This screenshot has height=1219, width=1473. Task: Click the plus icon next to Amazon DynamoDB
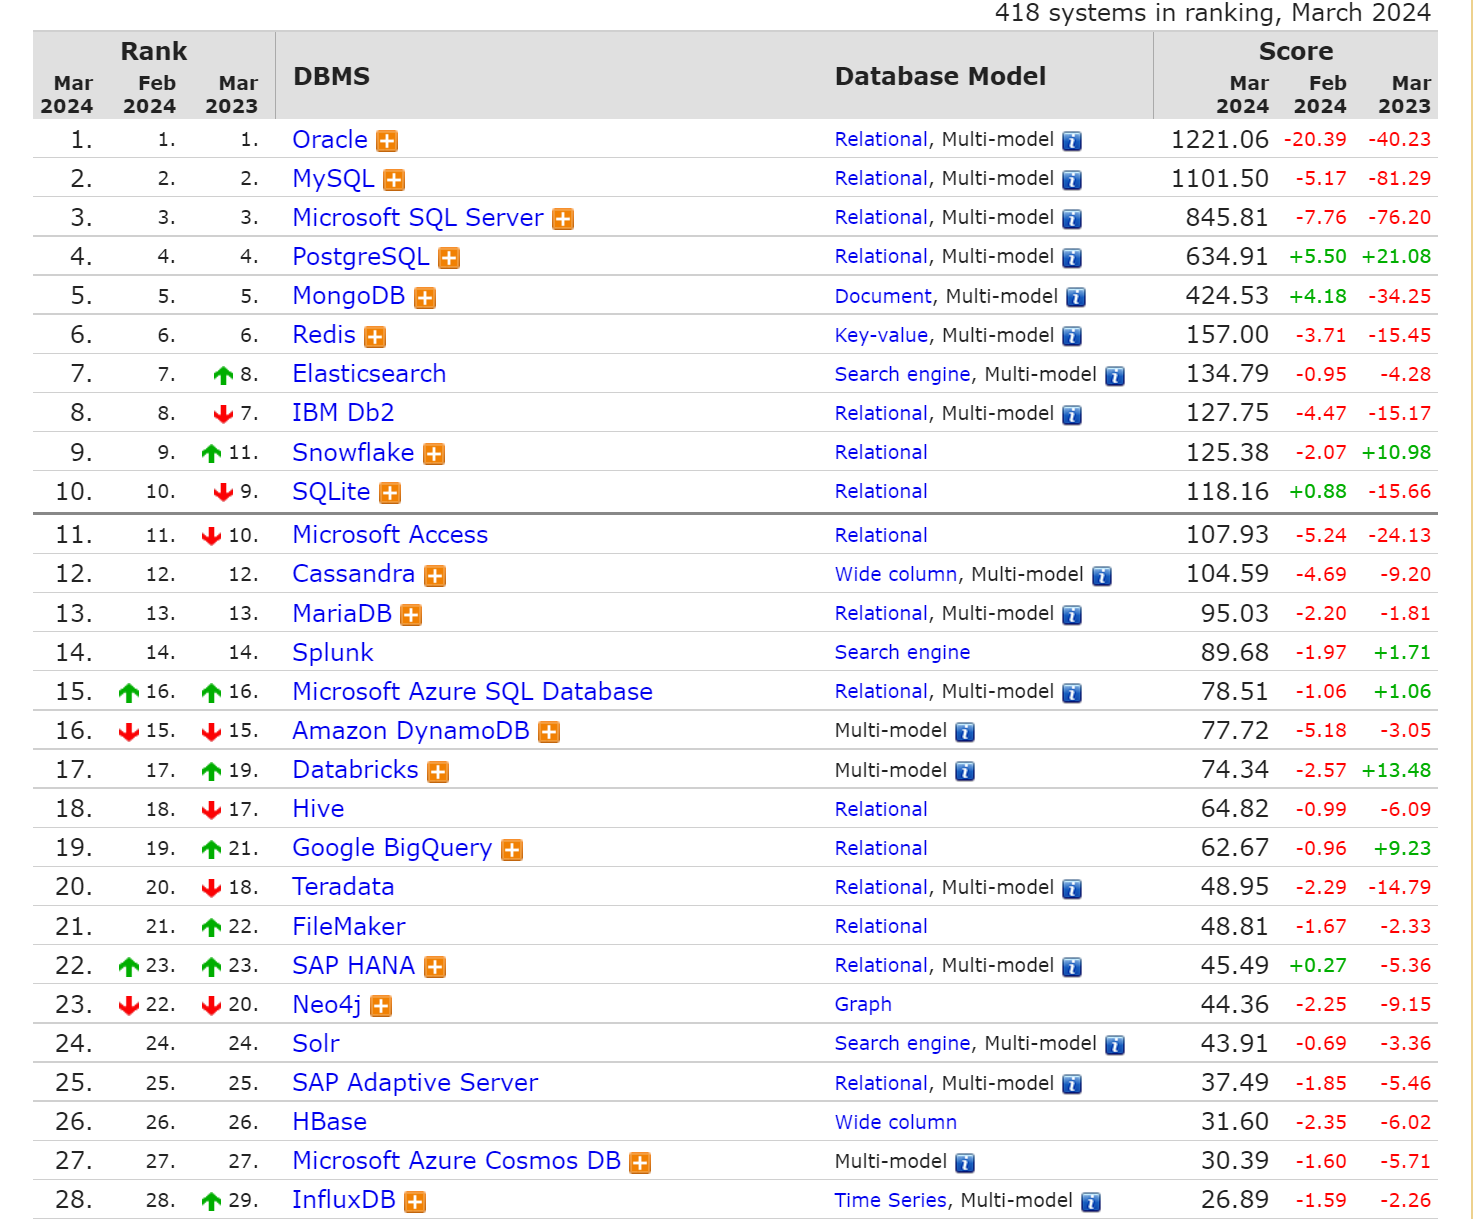point(549,732)
